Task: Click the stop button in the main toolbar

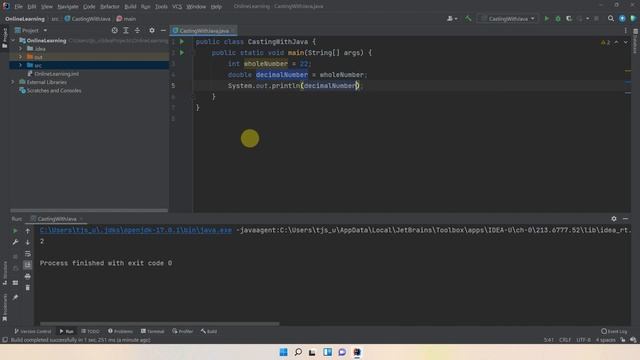Action: 596,19
